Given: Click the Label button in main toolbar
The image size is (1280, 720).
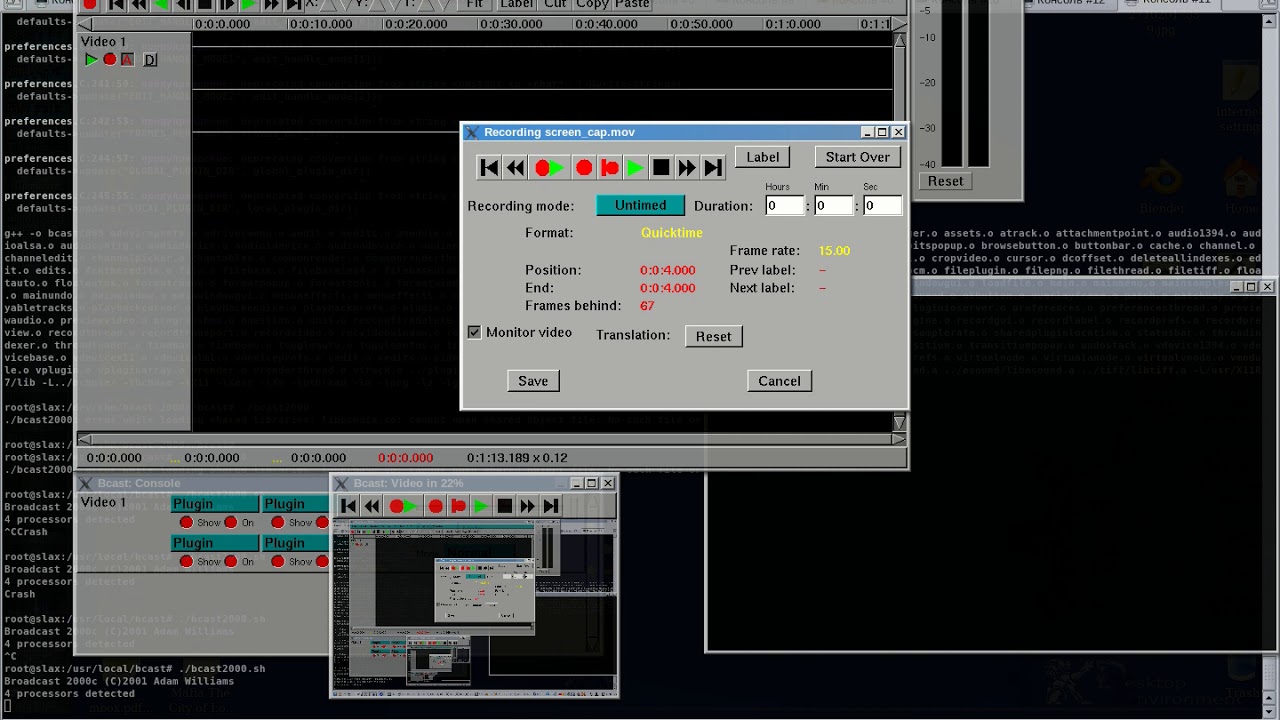Looking at the screenshot, I should (516, 4).
